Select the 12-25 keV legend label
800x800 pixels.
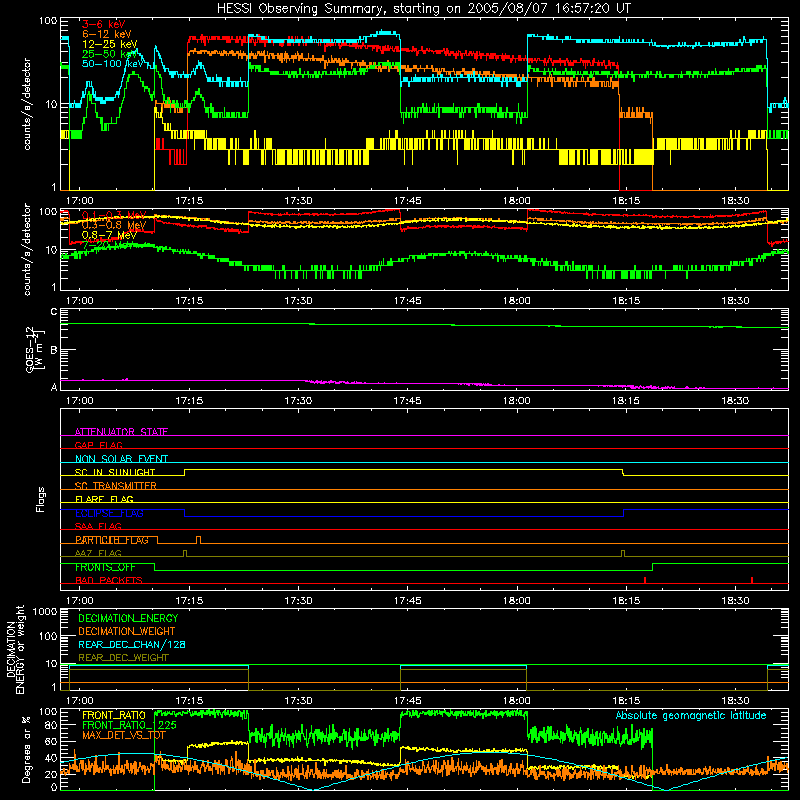110,44
